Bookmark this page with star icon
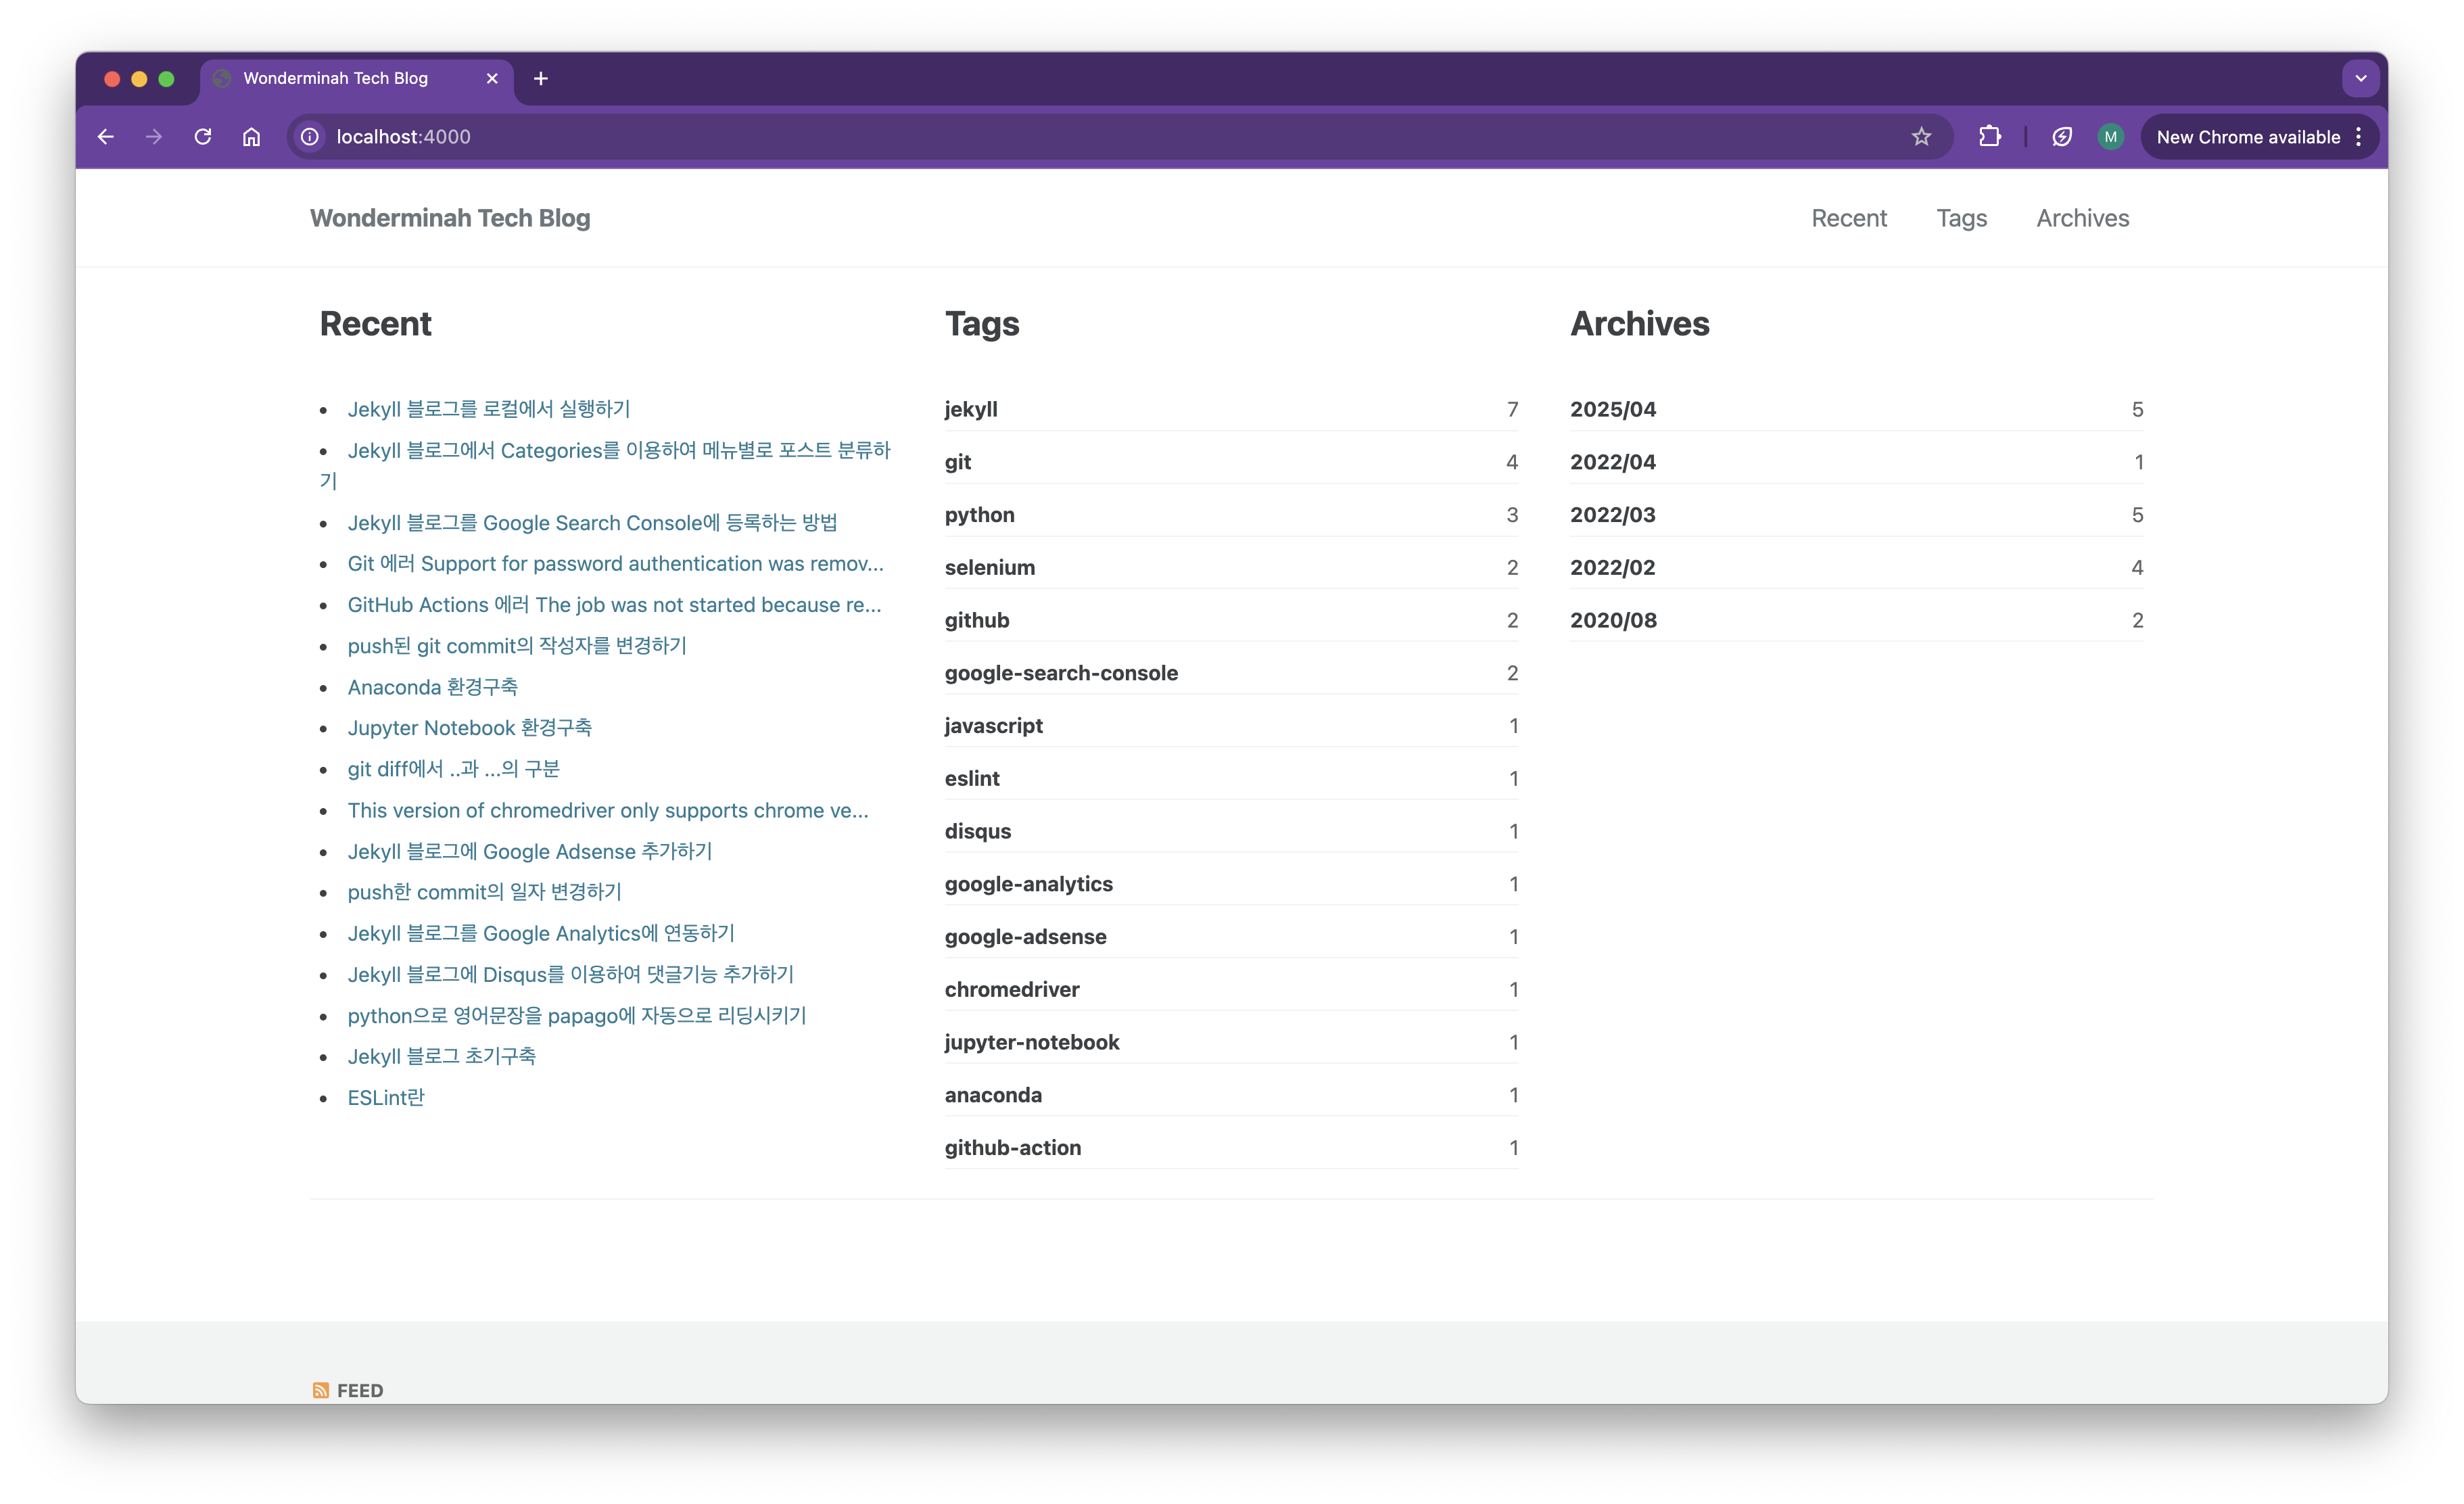Viewport: 2464px width, 1504px height. pos(1921,137)
